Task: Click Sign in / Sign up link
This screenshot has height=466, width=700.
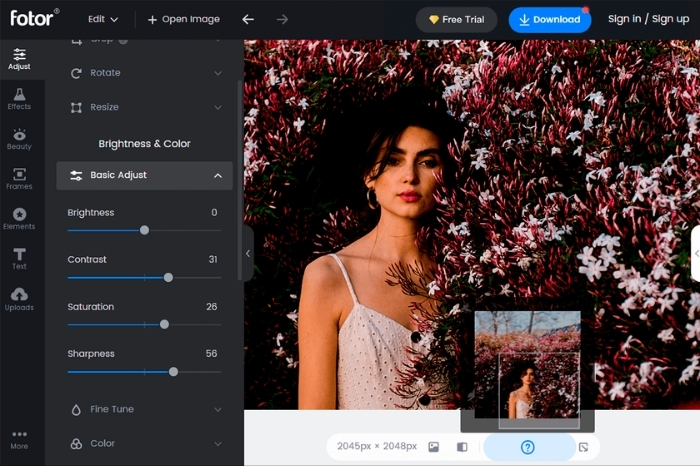Action: (x=648, y=19)
